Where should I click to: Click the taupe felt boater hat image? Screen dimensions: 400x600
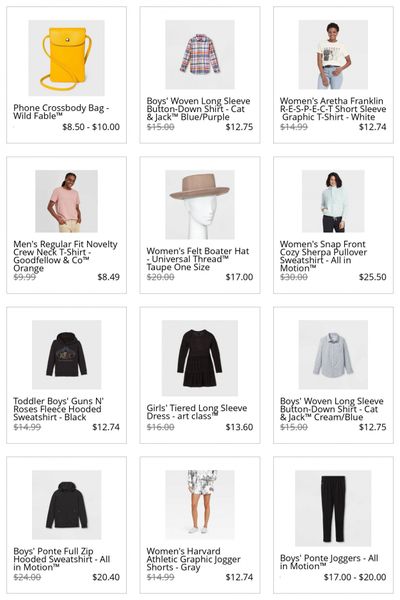pyautogui.click(x=200, y=205)
